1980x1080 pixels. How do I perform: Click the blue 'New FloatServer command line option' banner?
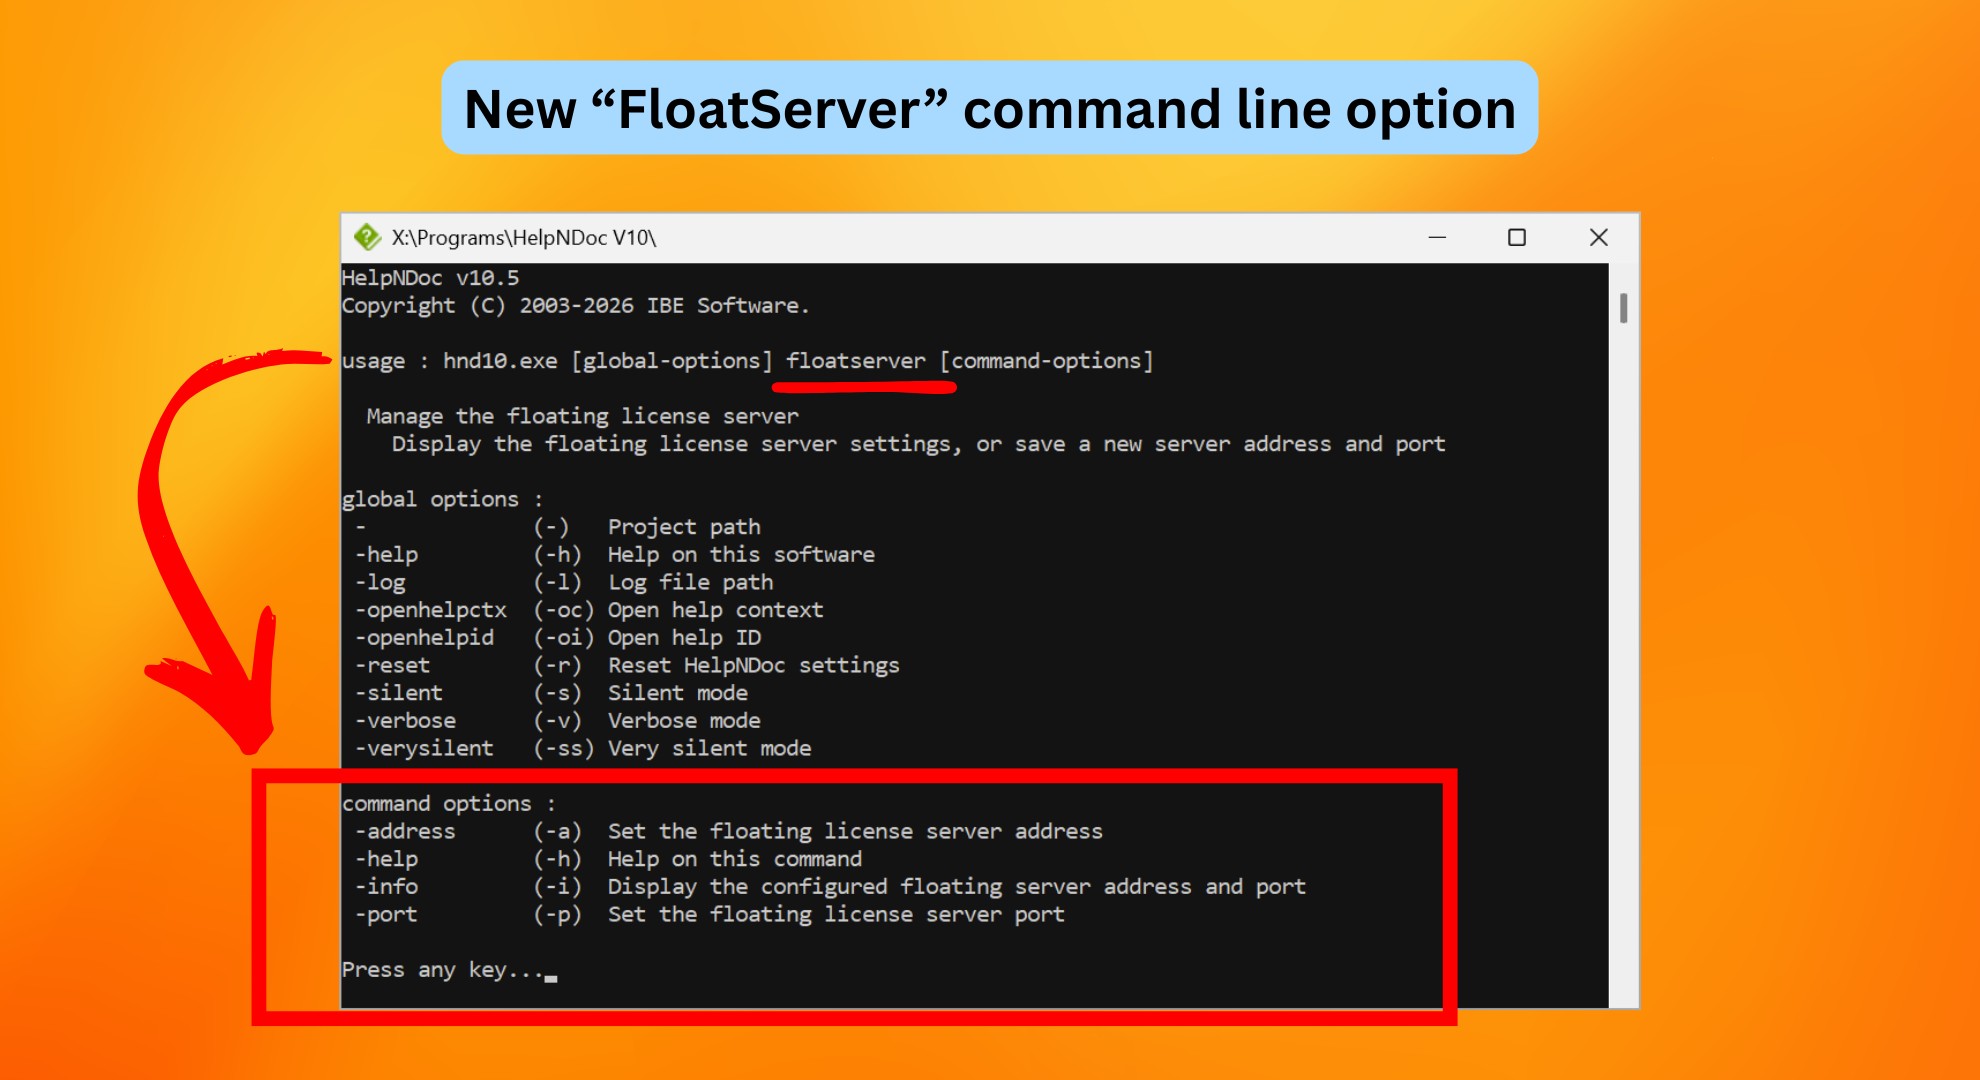tap(988, 110)
